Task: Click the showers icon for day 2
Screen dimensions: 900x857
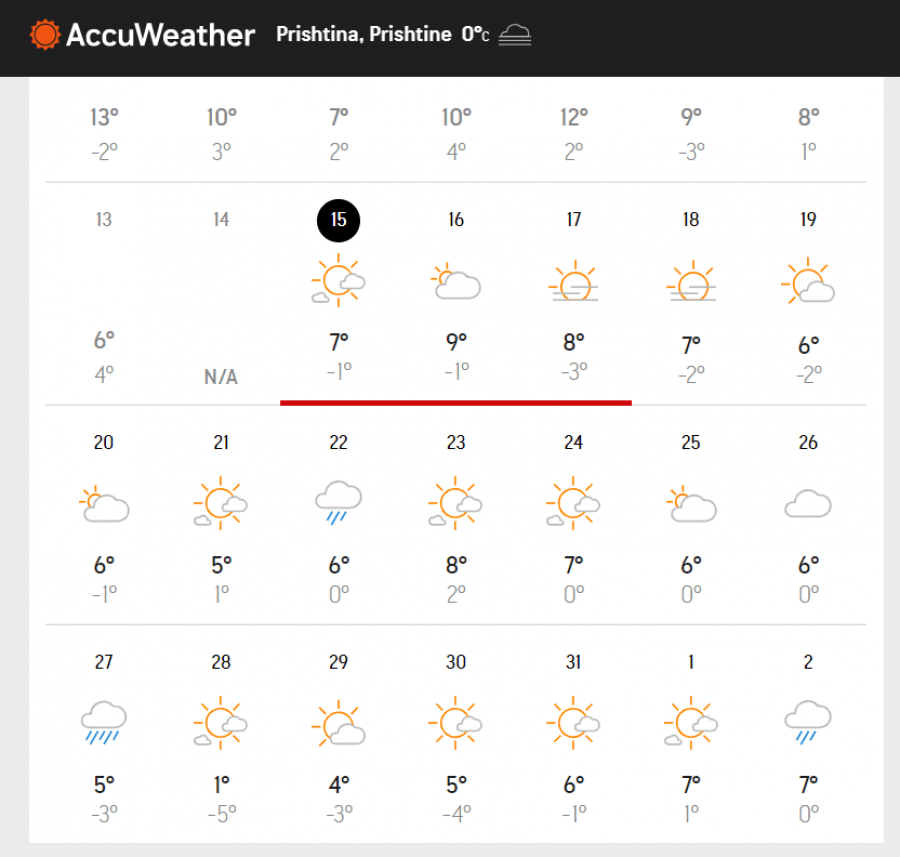Action: [808, 723]
